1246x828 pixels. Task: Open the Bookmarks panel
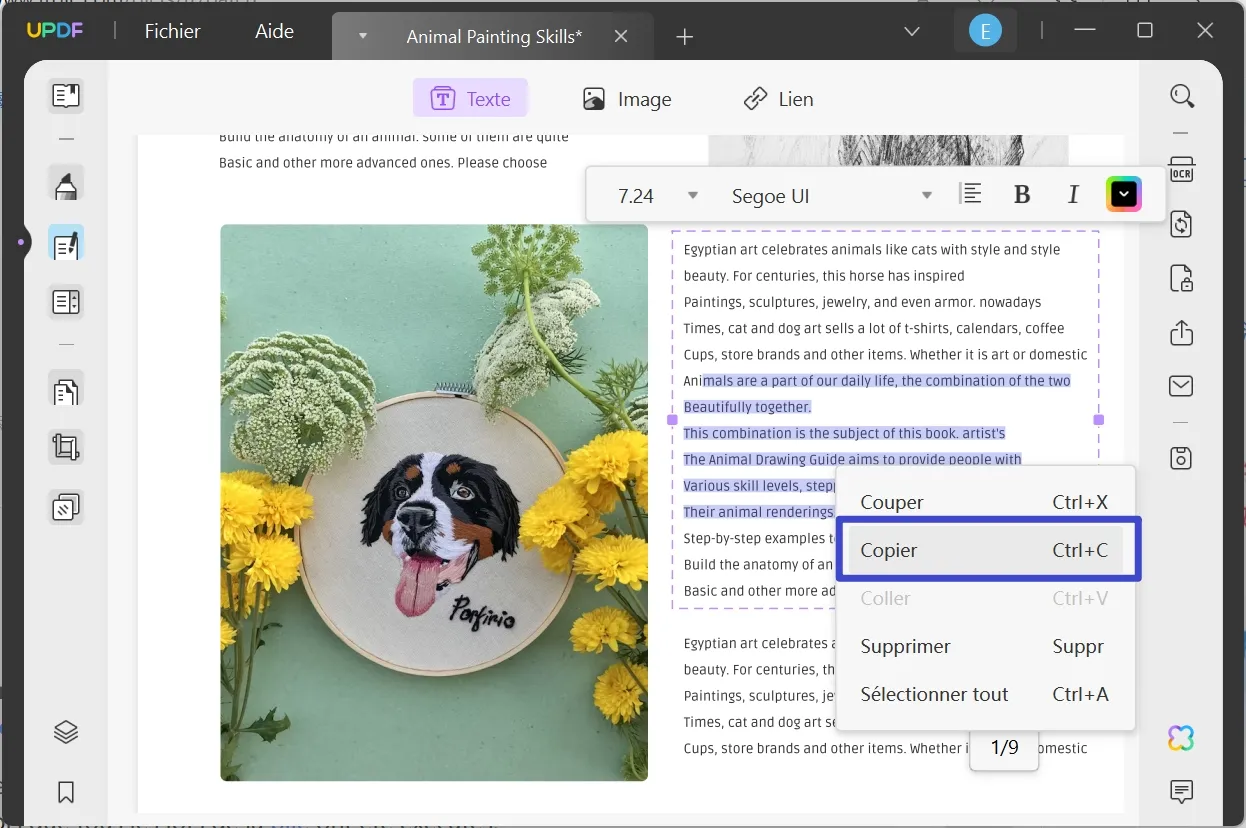[65, 792]
